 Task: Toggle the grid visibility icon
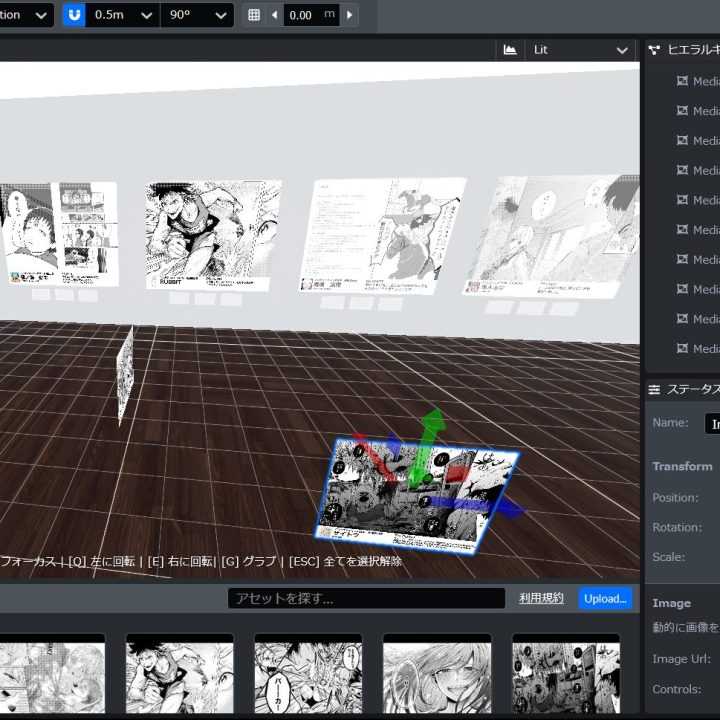click(254, 15)
